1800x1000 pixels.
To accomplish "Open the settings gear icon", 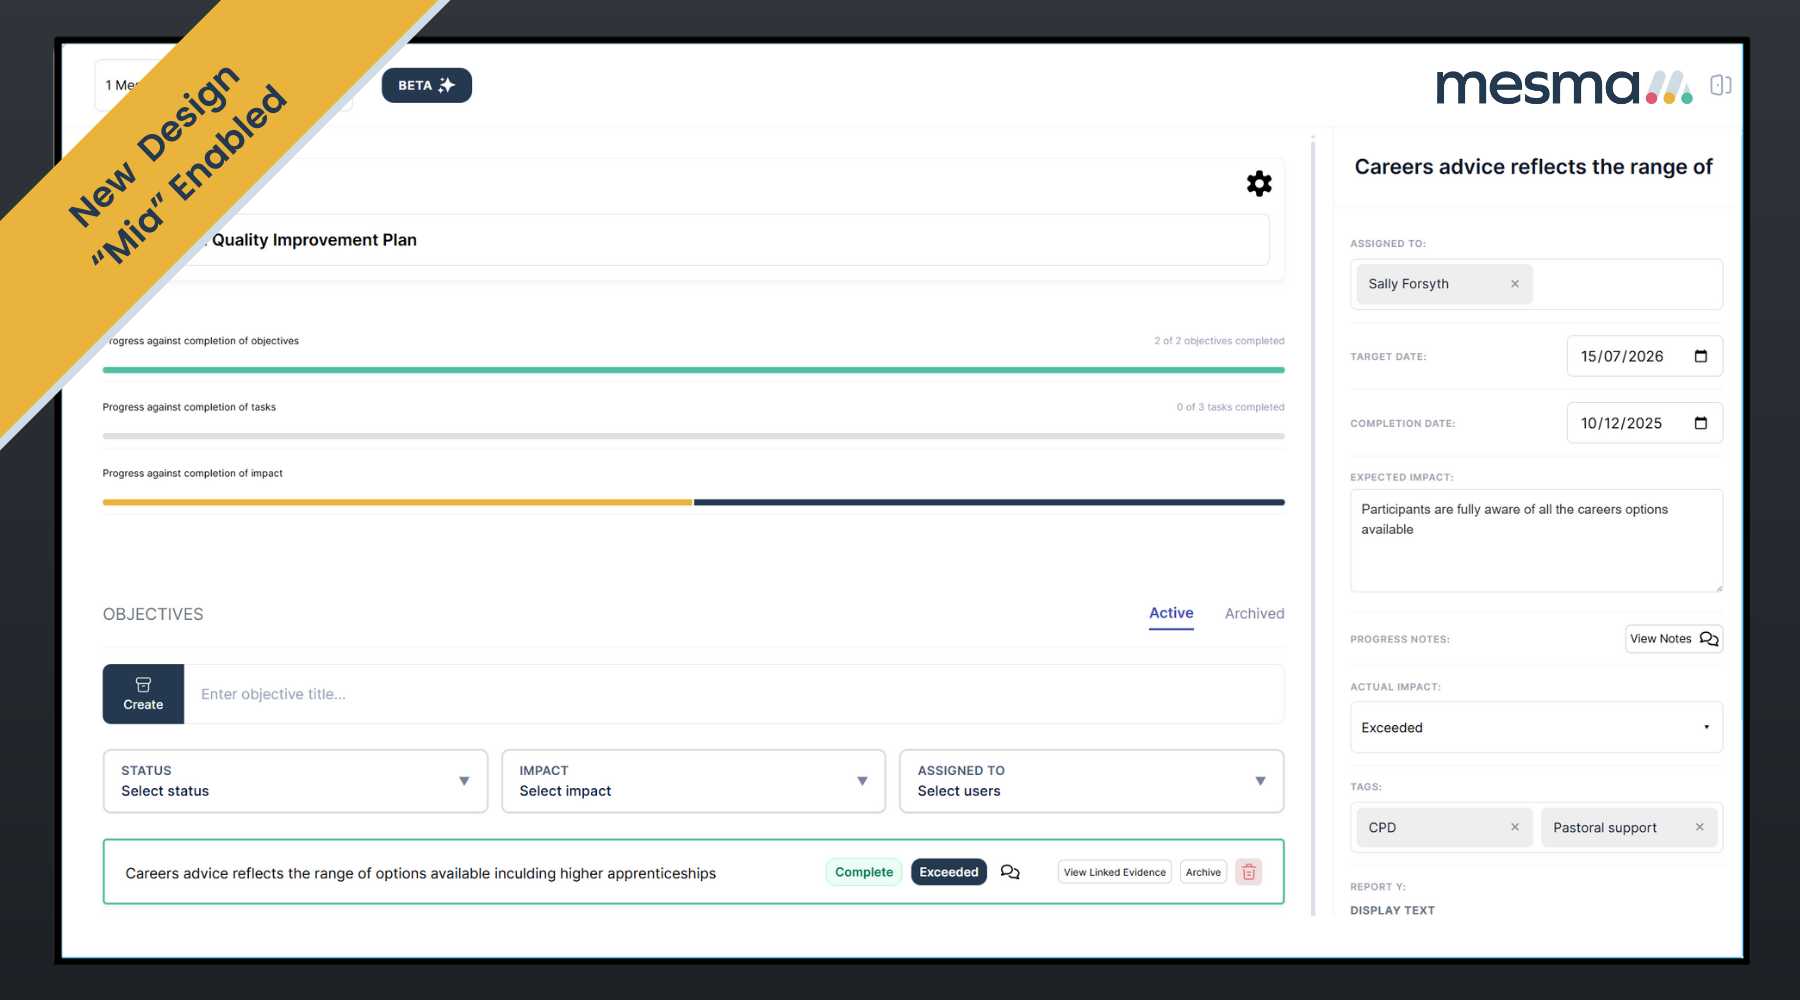I will tap(1258, 183).
